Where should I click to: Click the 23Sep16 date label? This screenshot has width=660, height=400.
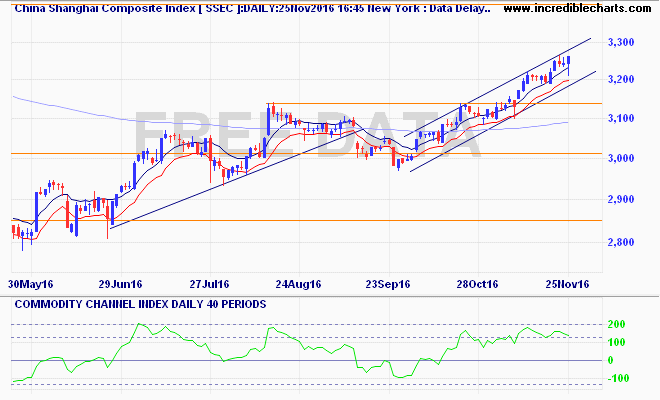point(388,284)
